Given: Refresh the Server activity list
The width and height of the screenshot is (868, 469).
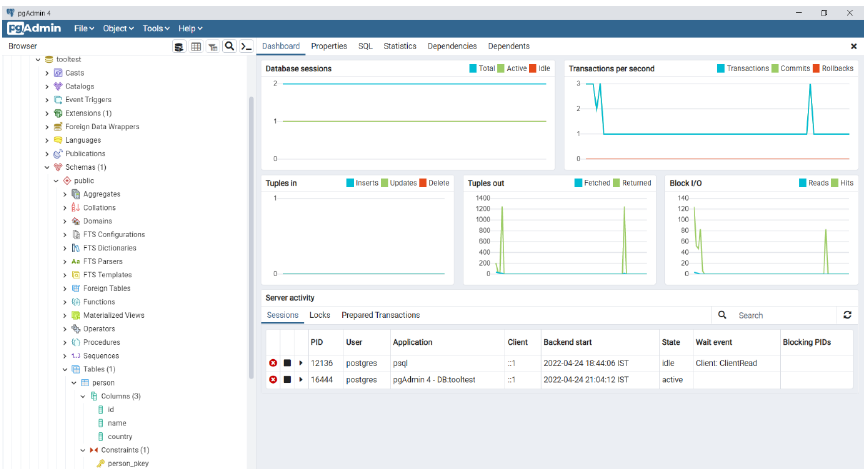Looking at the screenshot, I should [x=847, y=315].
